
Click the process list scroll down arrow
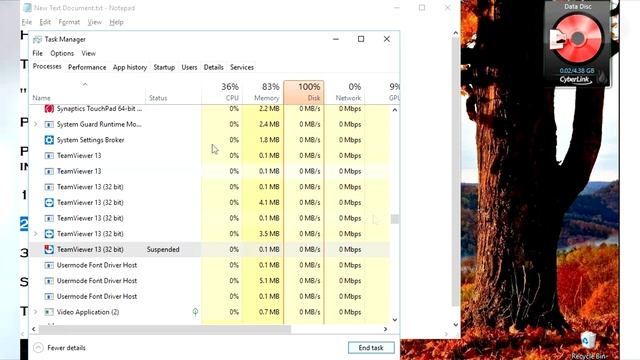[395, 320]
